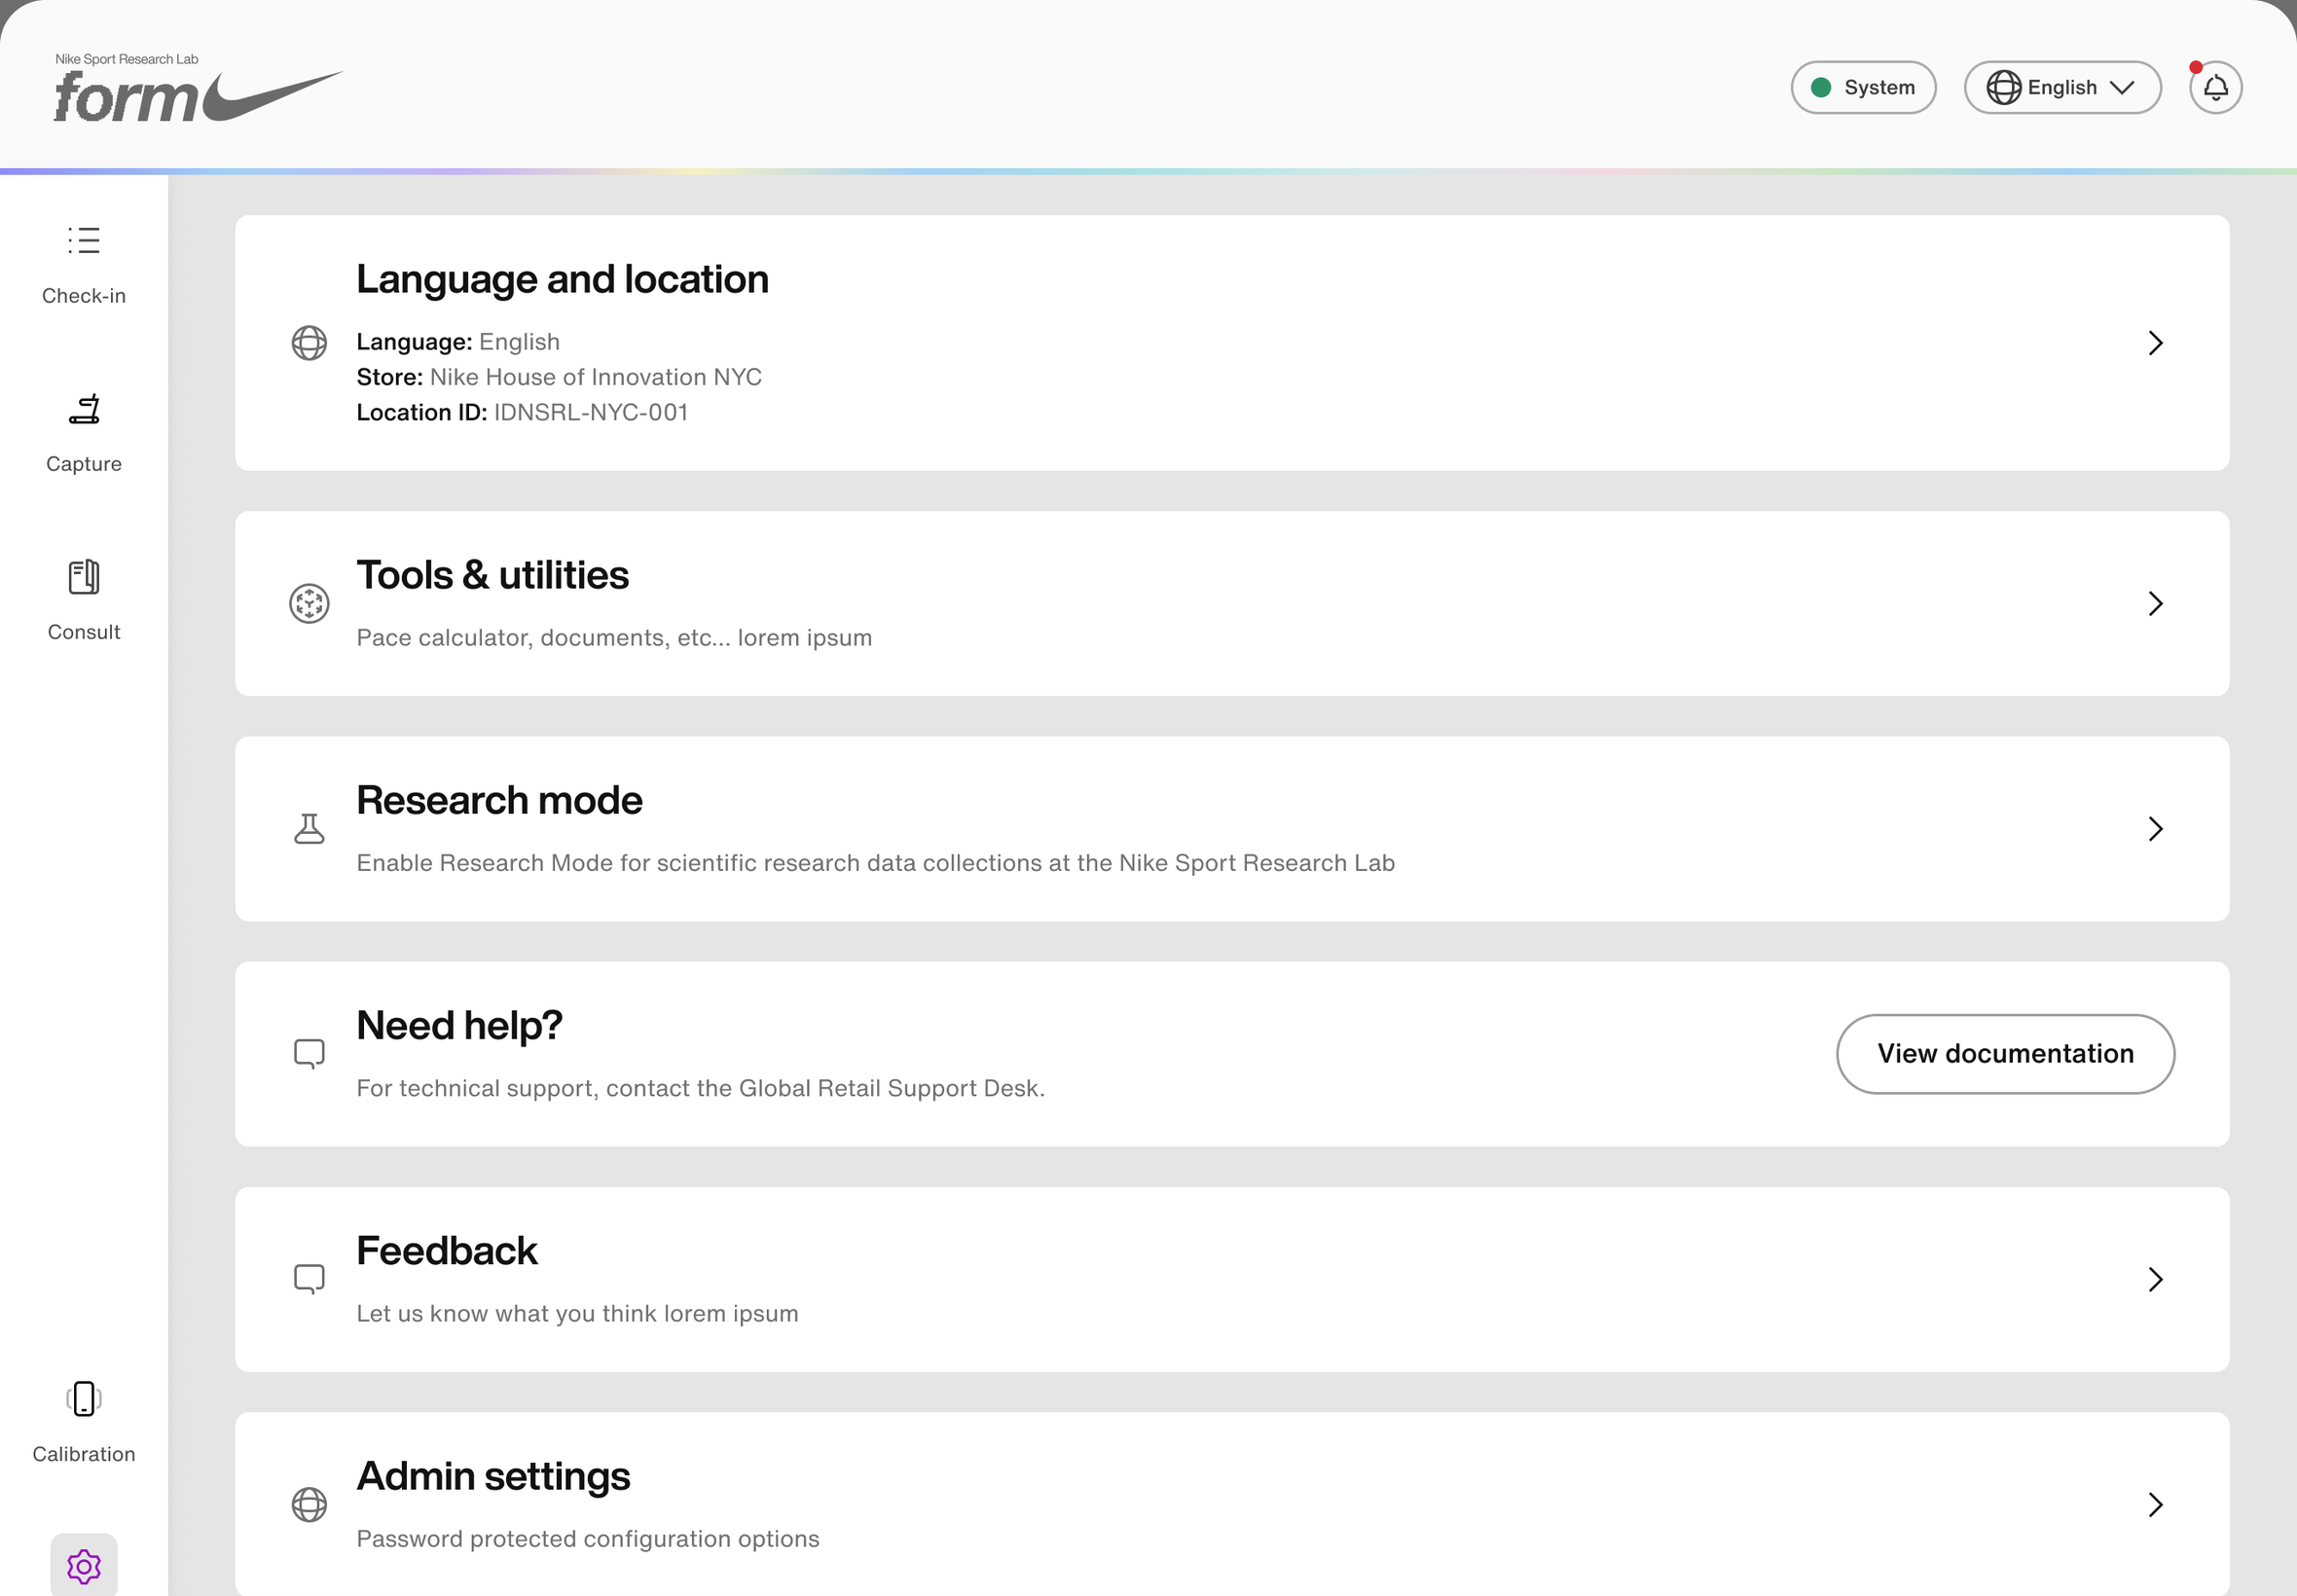This screenshot has height=1596, width=2297.
Task: Click the green System status dot
Action: tap(1821, 88)
